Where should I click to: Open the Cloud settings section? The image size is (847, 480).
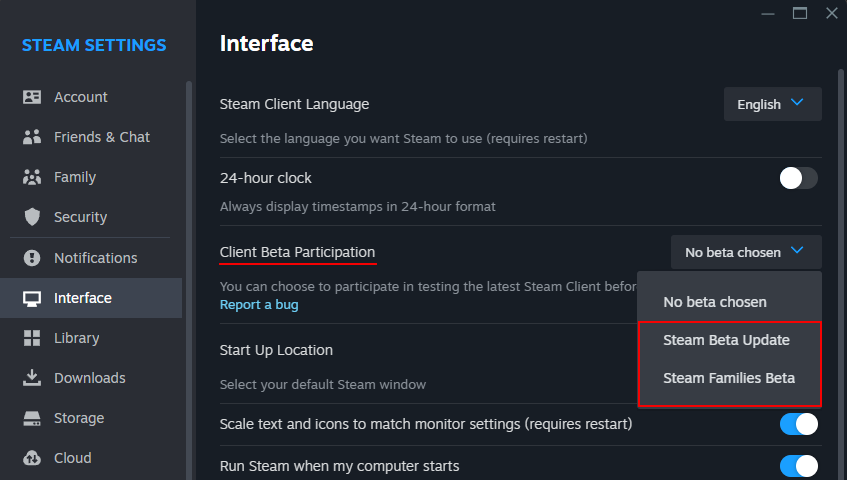click(72, 458)
